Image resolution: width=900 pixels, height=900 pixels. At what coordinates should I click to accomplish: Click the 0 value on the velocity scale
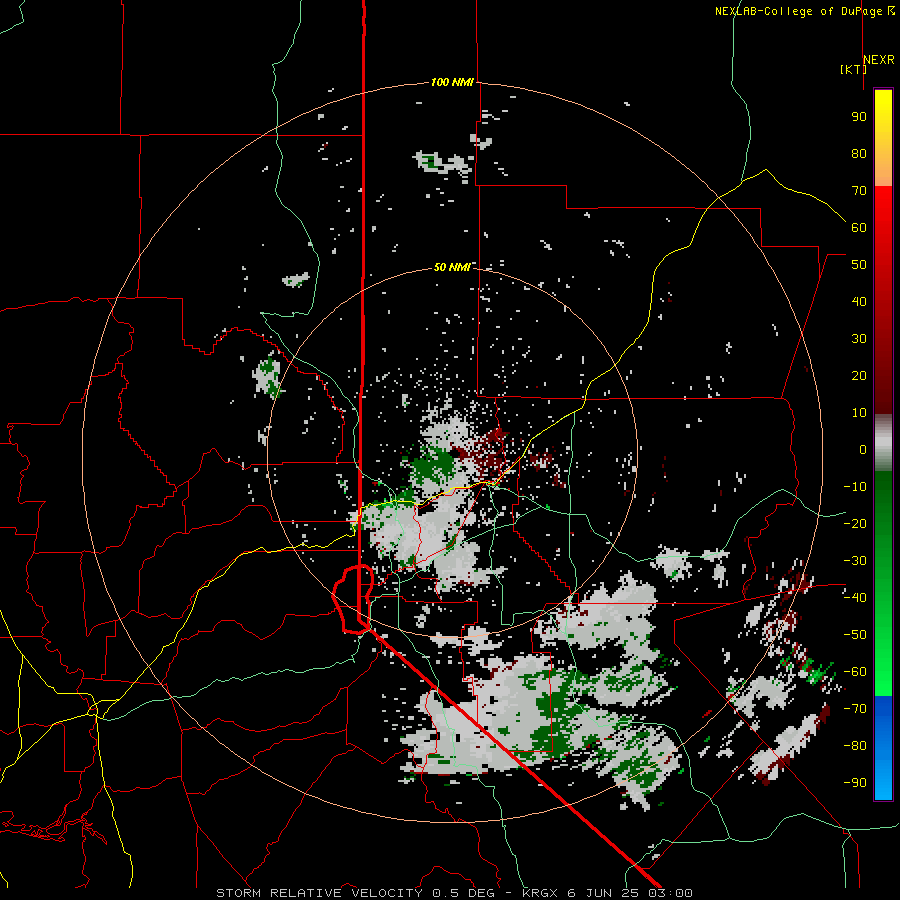[863, 450]
